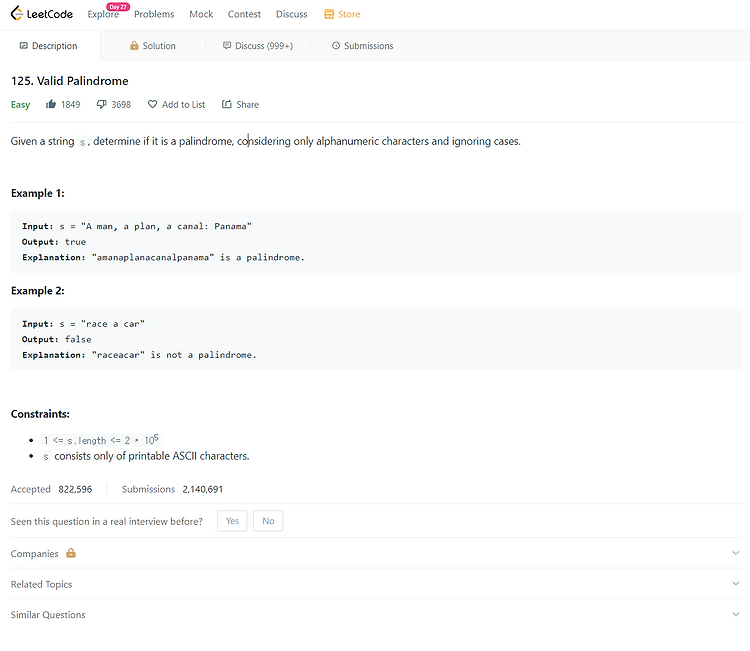The height and width of the screenshot is (651, 750).
Task: Open the top Discuss nav item
Action: [x=291, y=14]
